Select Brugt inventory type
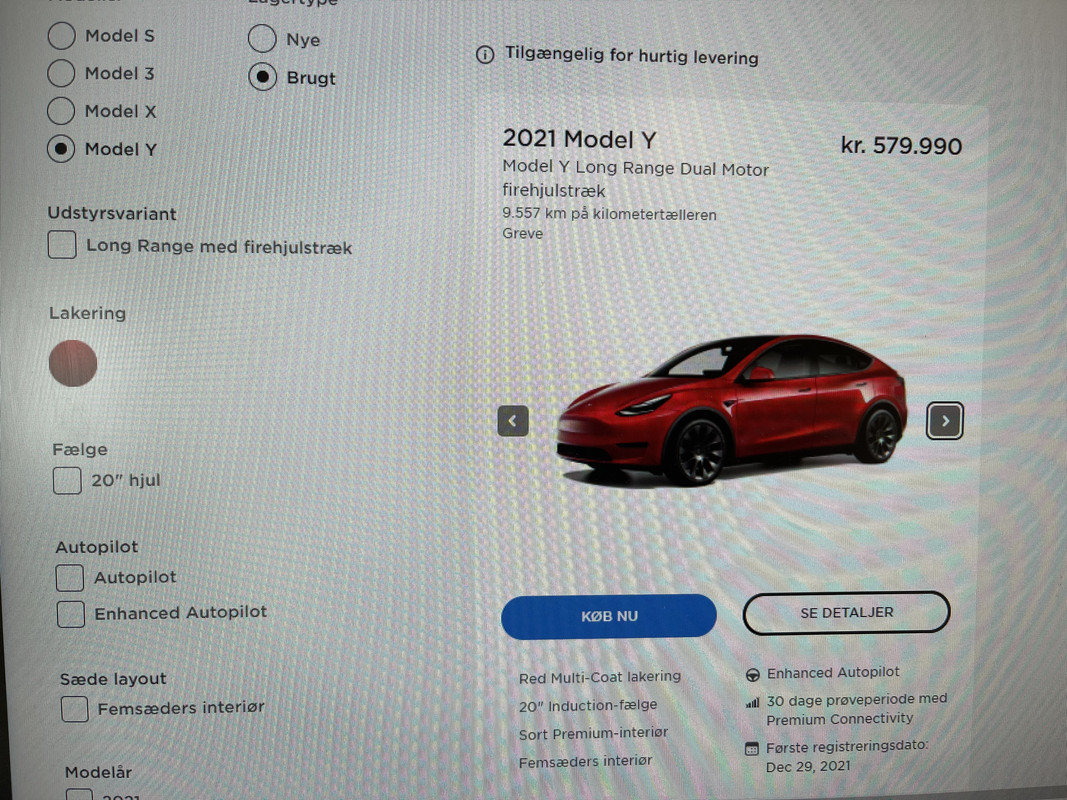1067x800 pixels. point(262,77)
